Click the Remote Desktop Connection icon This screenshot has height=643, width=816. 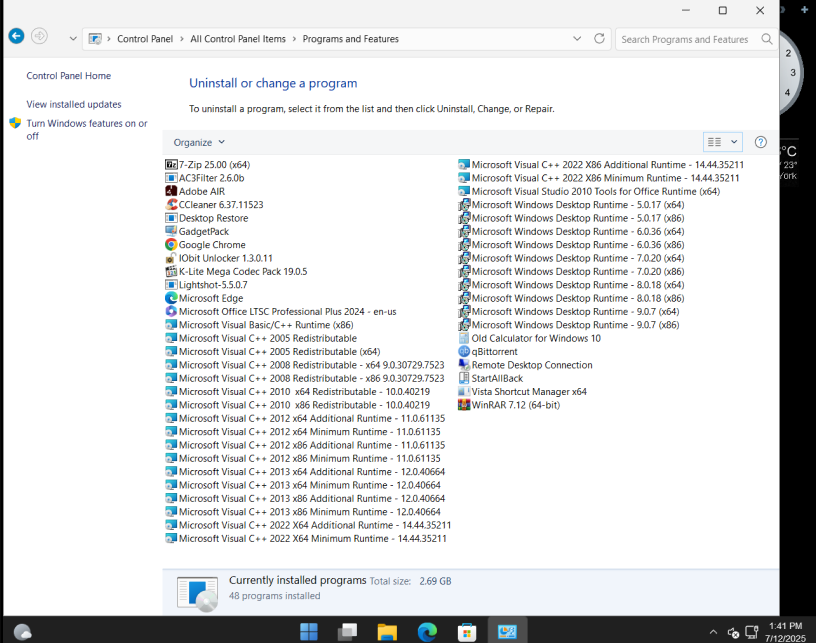click(464, 365)
